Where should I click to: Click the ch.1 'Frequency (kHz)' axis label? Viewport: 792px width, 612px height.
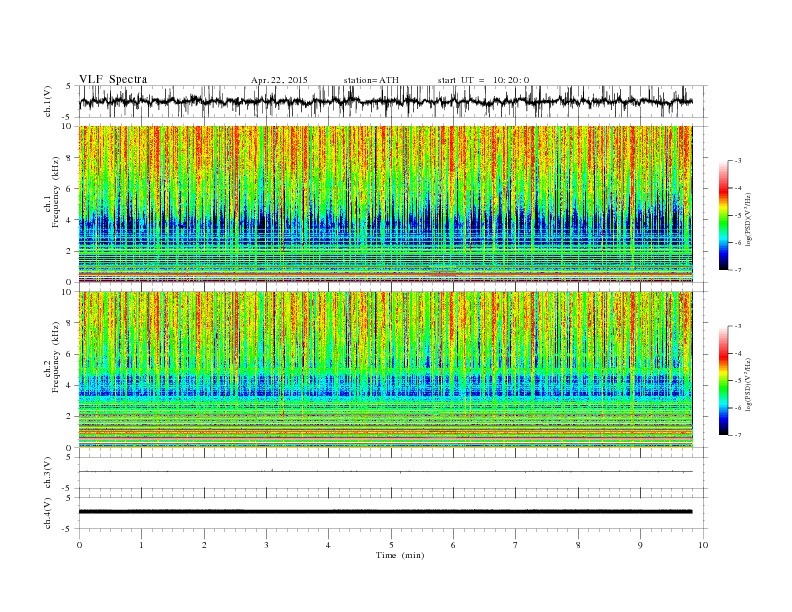coord(56,192)
